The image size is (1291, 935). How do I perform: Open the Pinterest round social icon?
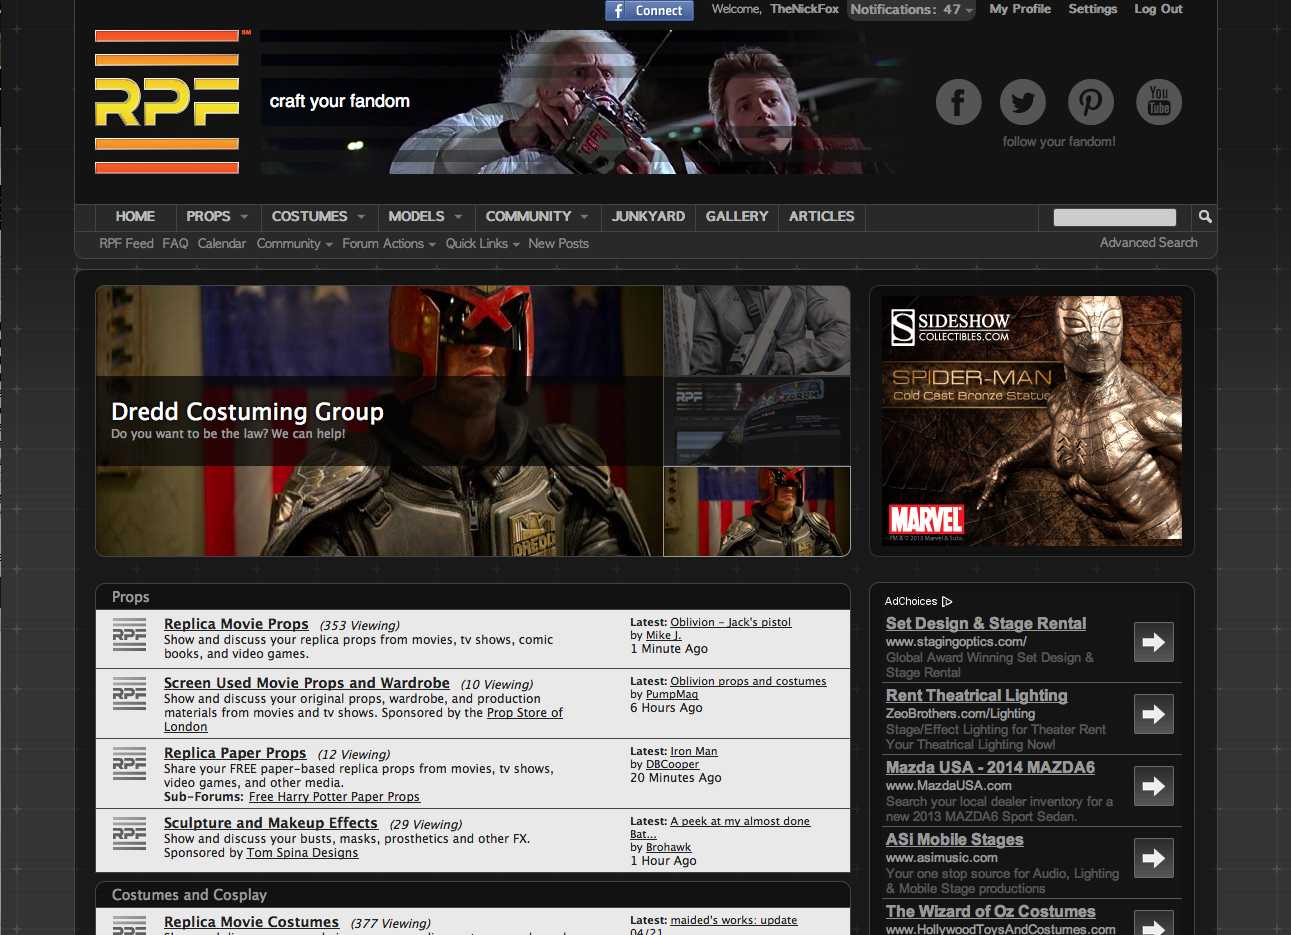click(1091, 102)
